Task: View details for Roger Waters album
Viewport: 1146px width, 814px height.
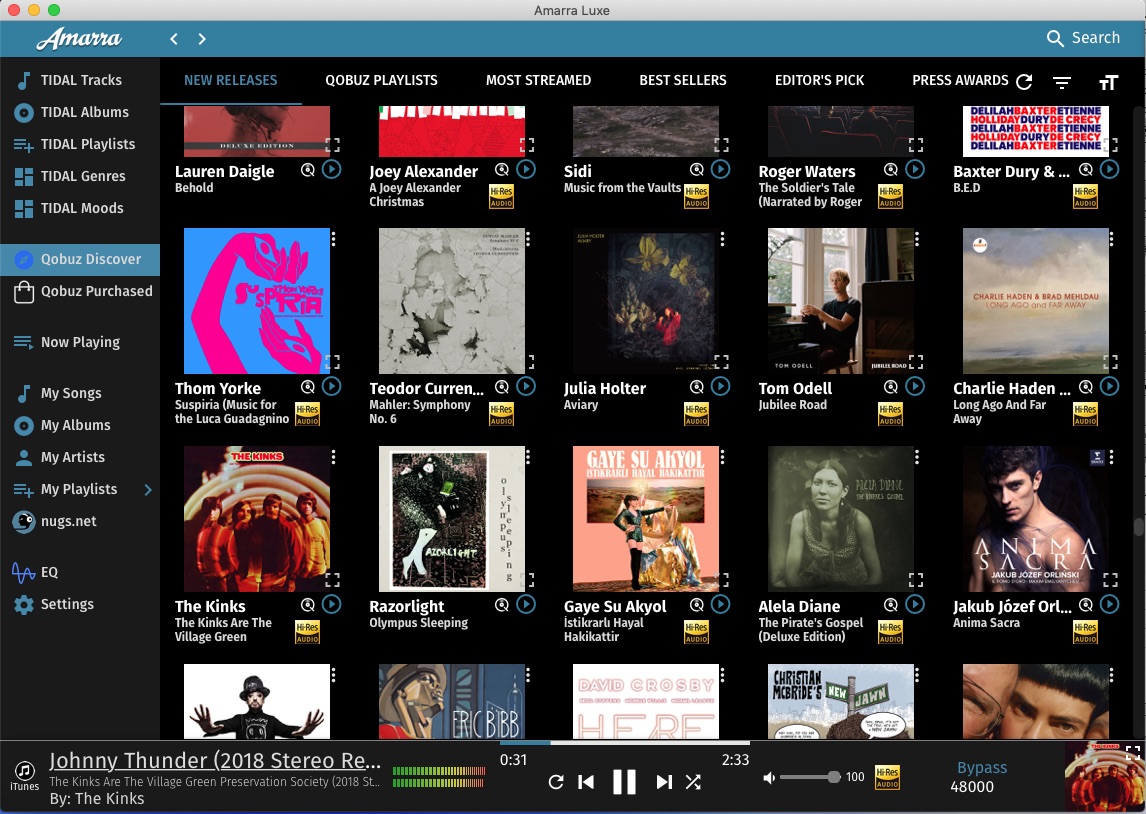Action: point(891,170)
